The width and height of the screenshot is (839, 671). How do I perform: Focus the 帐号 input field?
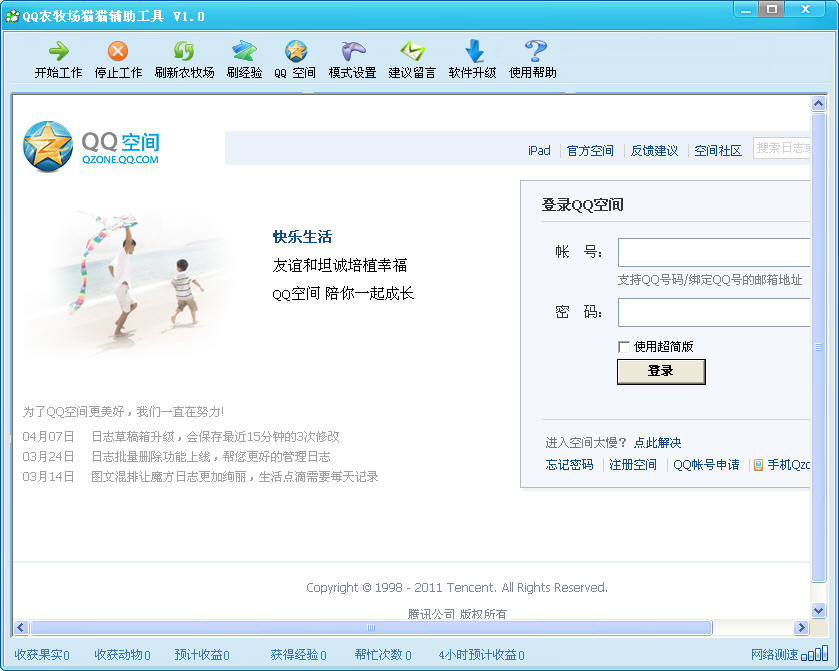714,253
